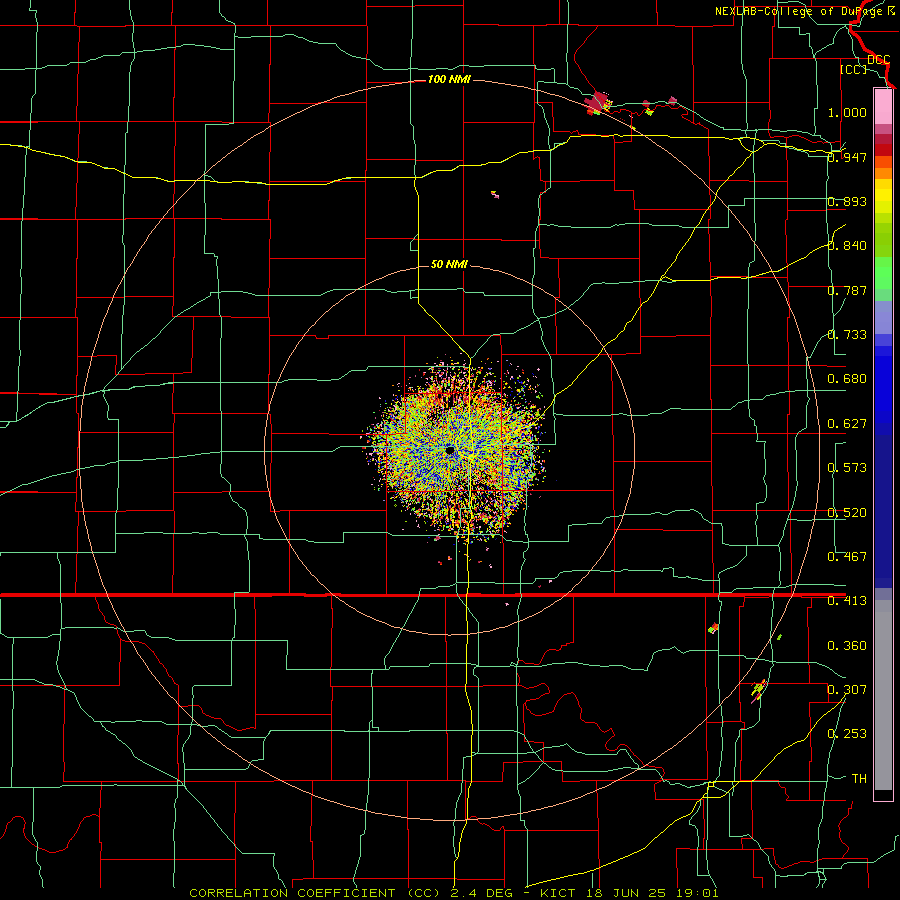Click the 0.307 color scale label

[x=847, y=690]
